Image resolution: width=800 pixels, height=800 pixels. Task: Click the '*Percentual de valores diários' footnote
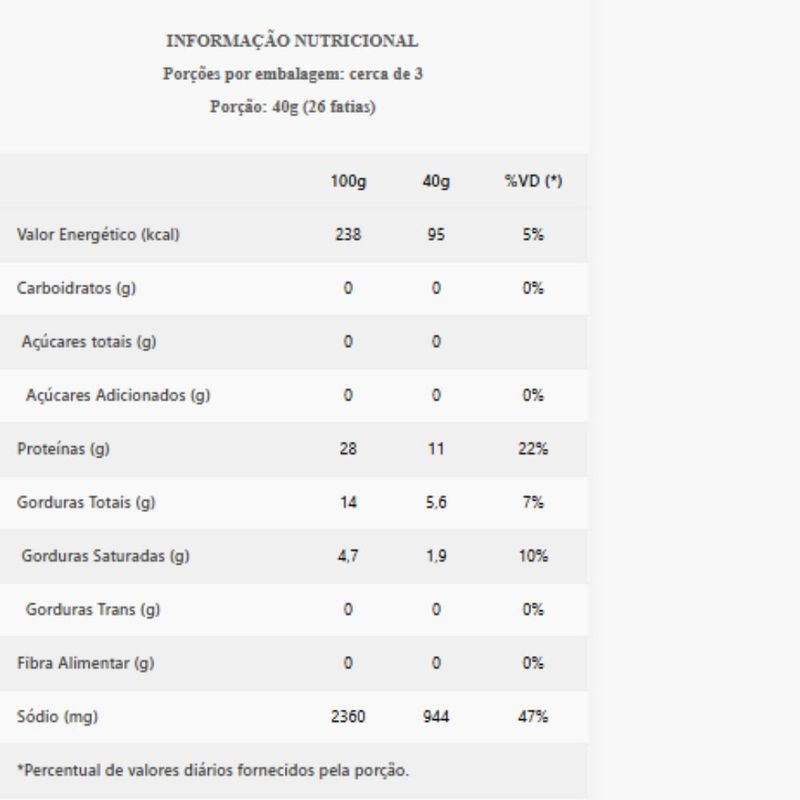click(x=213, y=770)
